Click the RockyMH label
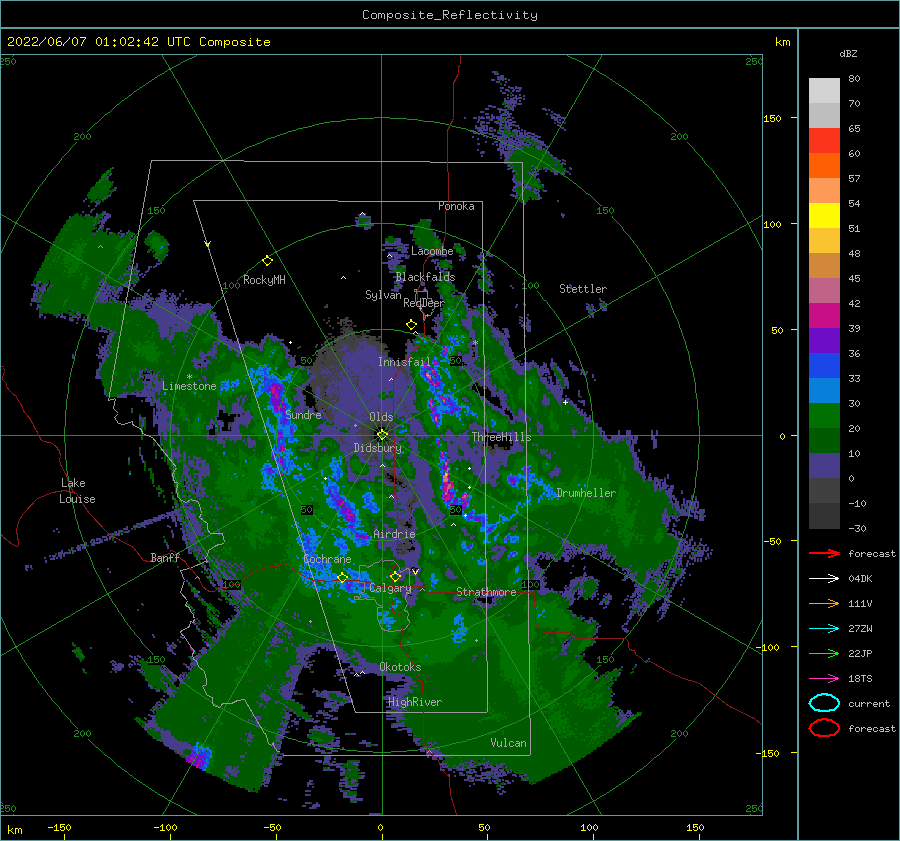This screenshot has height=841, width=900. [x=264, y=280]
